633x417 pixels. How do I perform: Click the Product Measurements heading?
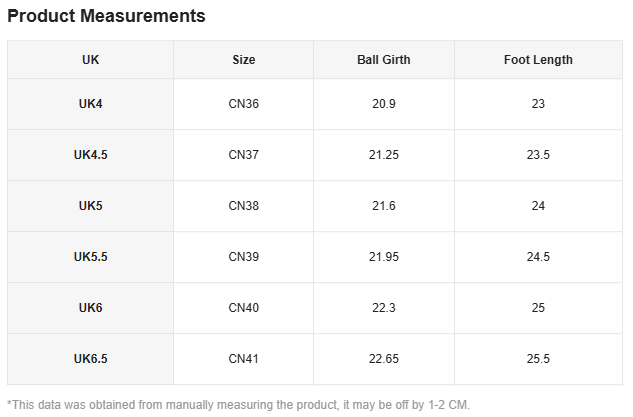[107, 16]
